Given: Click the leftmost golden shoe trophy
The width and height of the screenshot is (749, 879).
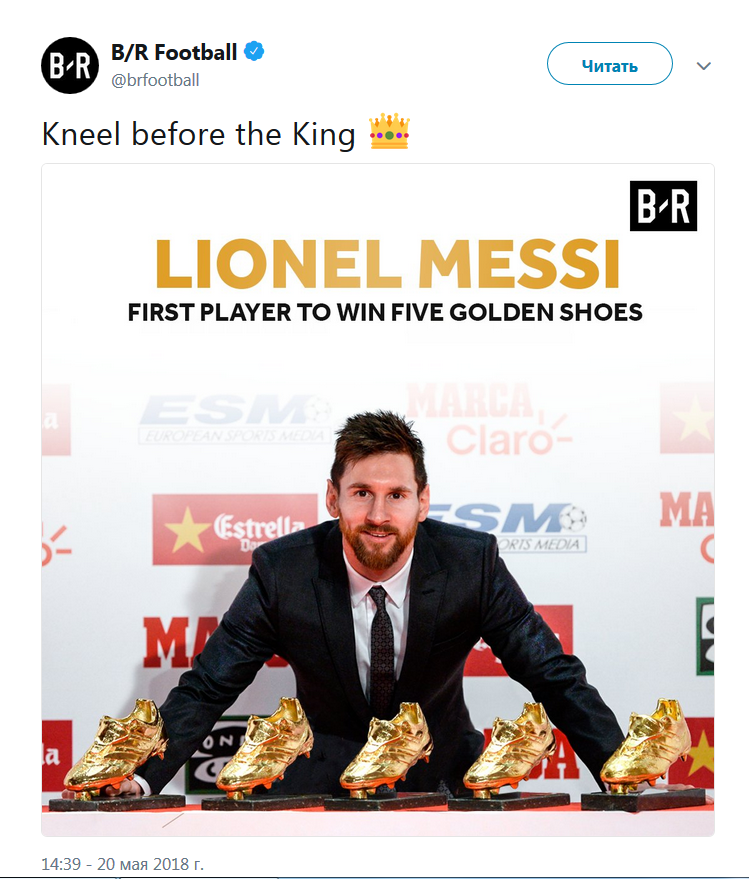Looking at the screenshot, I should click(x=112, y=753).
